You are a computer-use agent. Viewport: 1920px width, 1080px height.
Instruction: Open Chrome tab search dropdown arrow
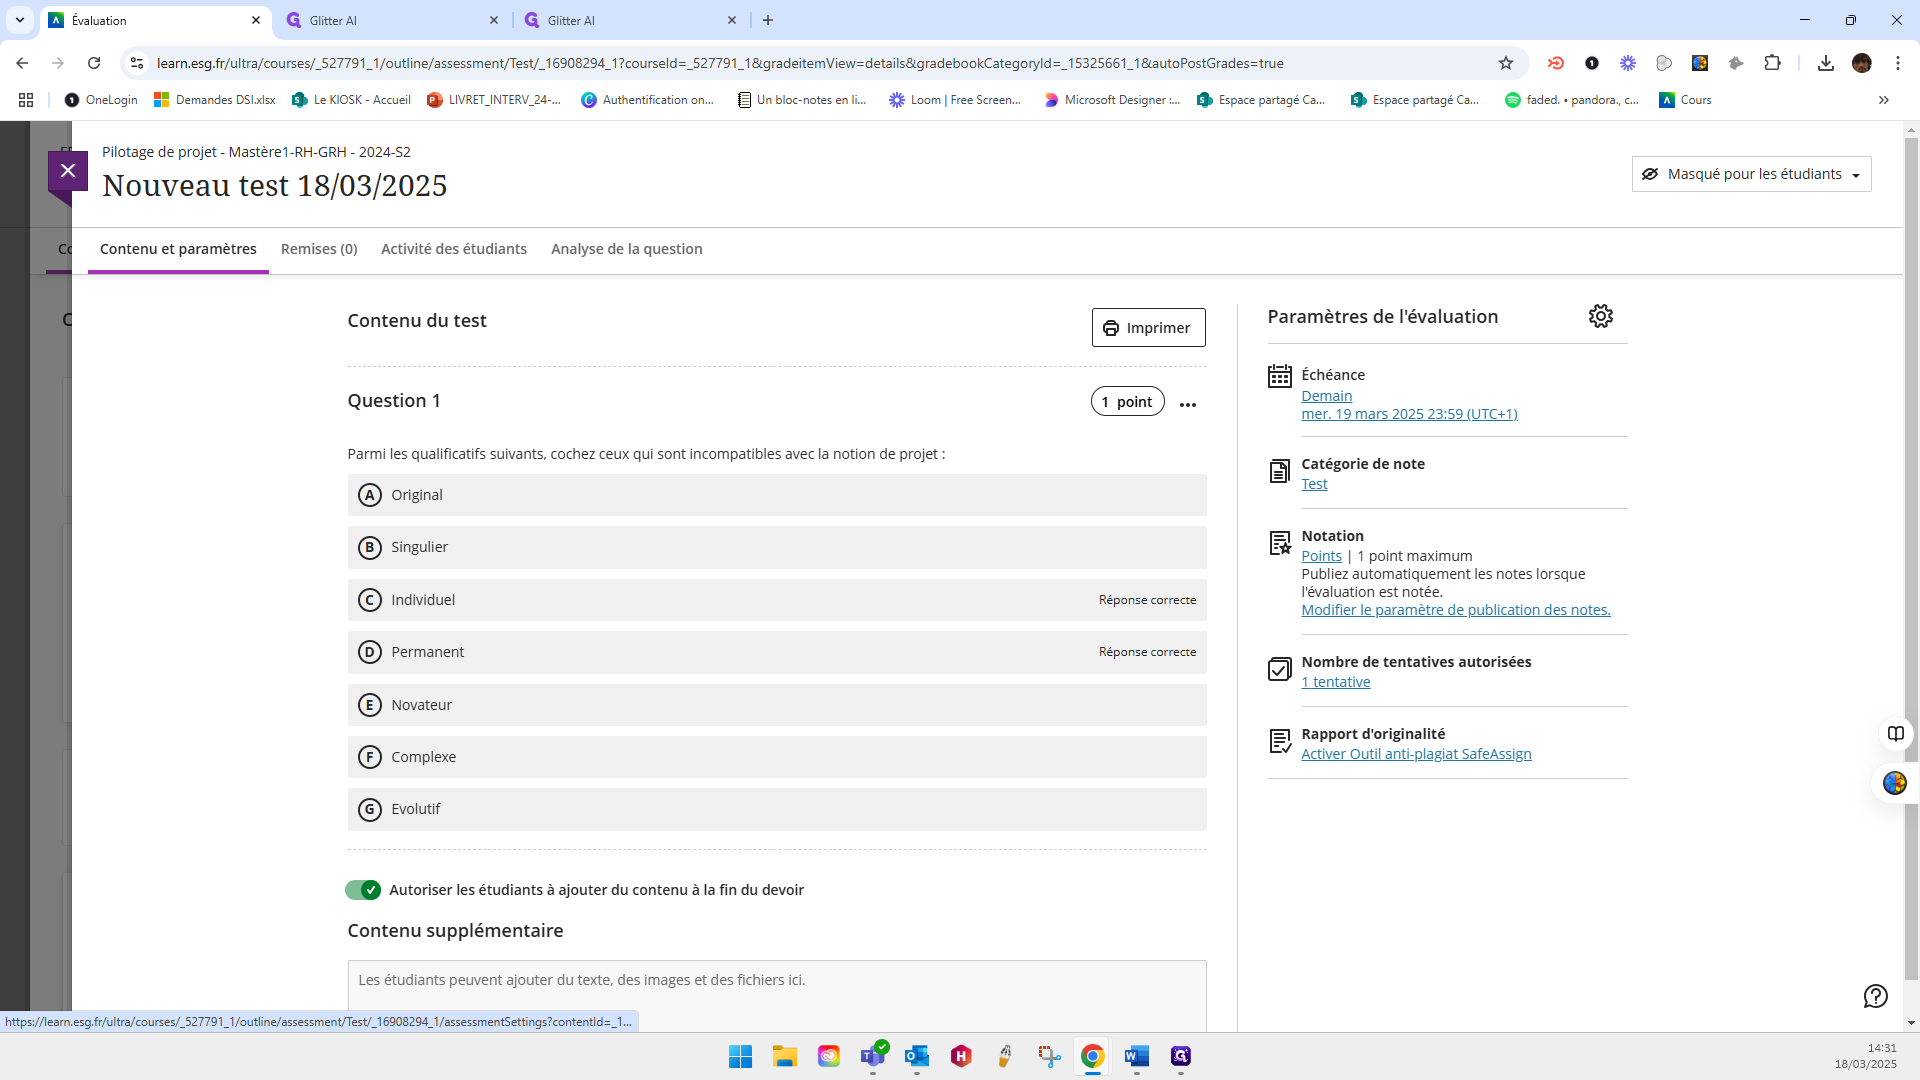coord(19,20)
